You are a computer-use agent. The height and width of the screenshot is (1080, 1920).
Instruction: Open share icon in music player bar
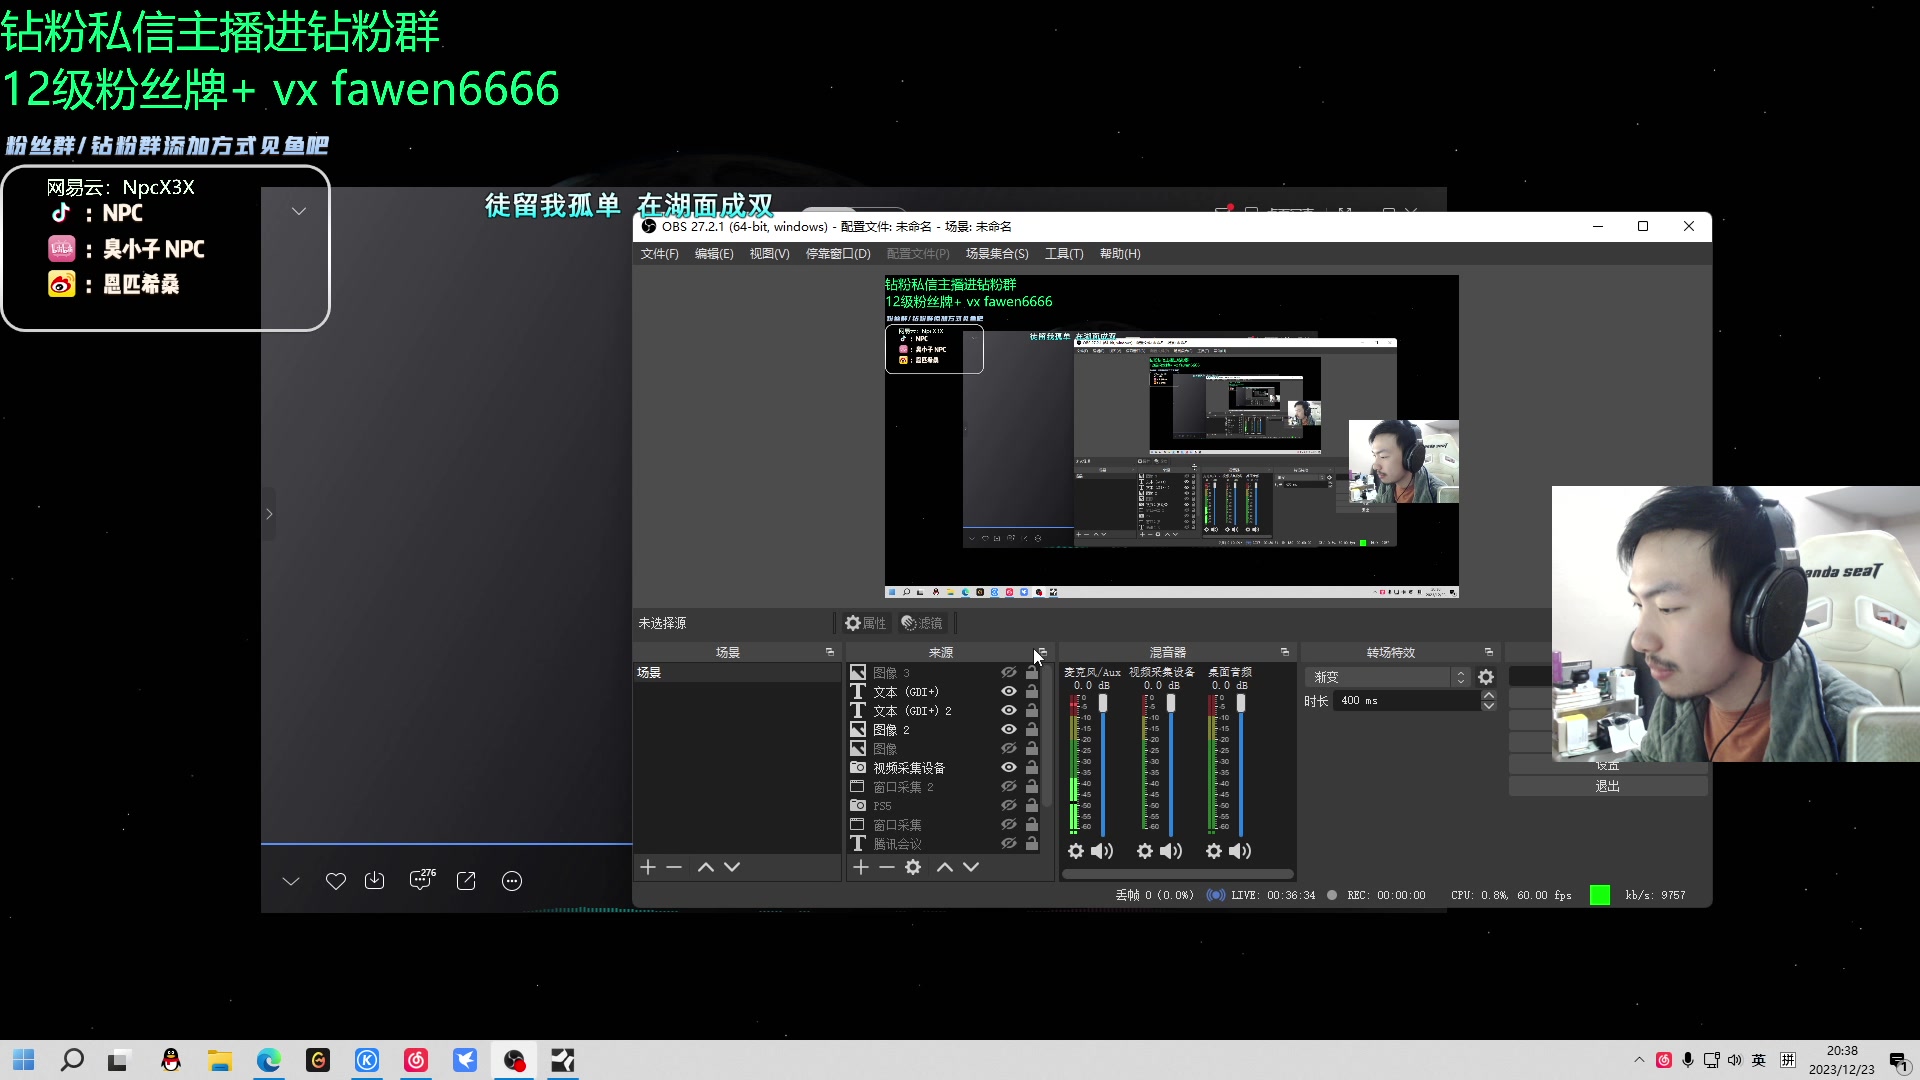click(466, 881)
